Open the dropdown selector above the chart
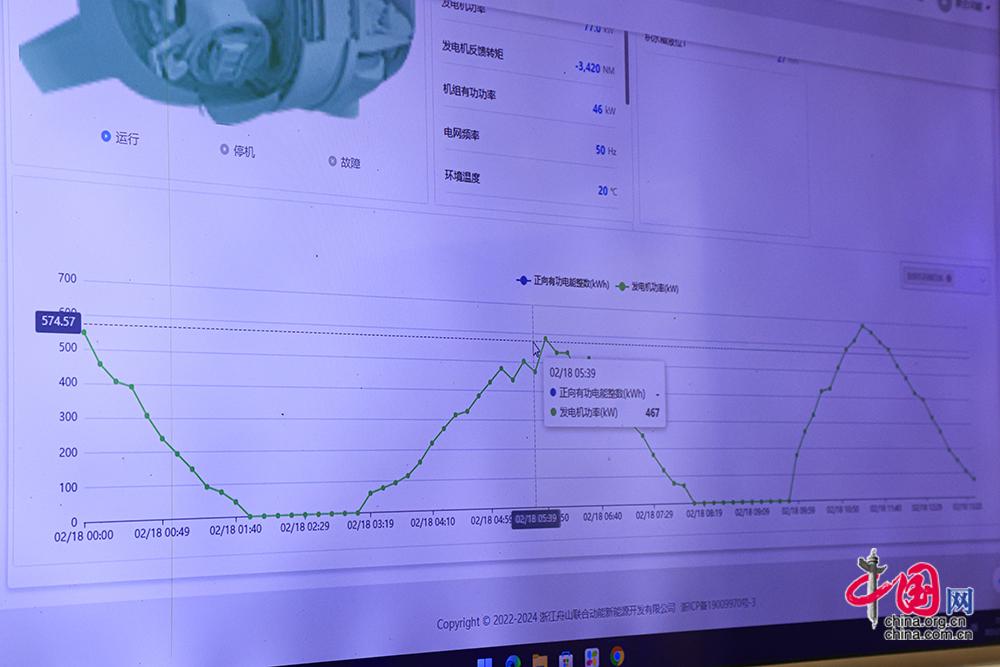This screenshot has width=1000, height=667. pyautogui.click(x=942, y=275)
